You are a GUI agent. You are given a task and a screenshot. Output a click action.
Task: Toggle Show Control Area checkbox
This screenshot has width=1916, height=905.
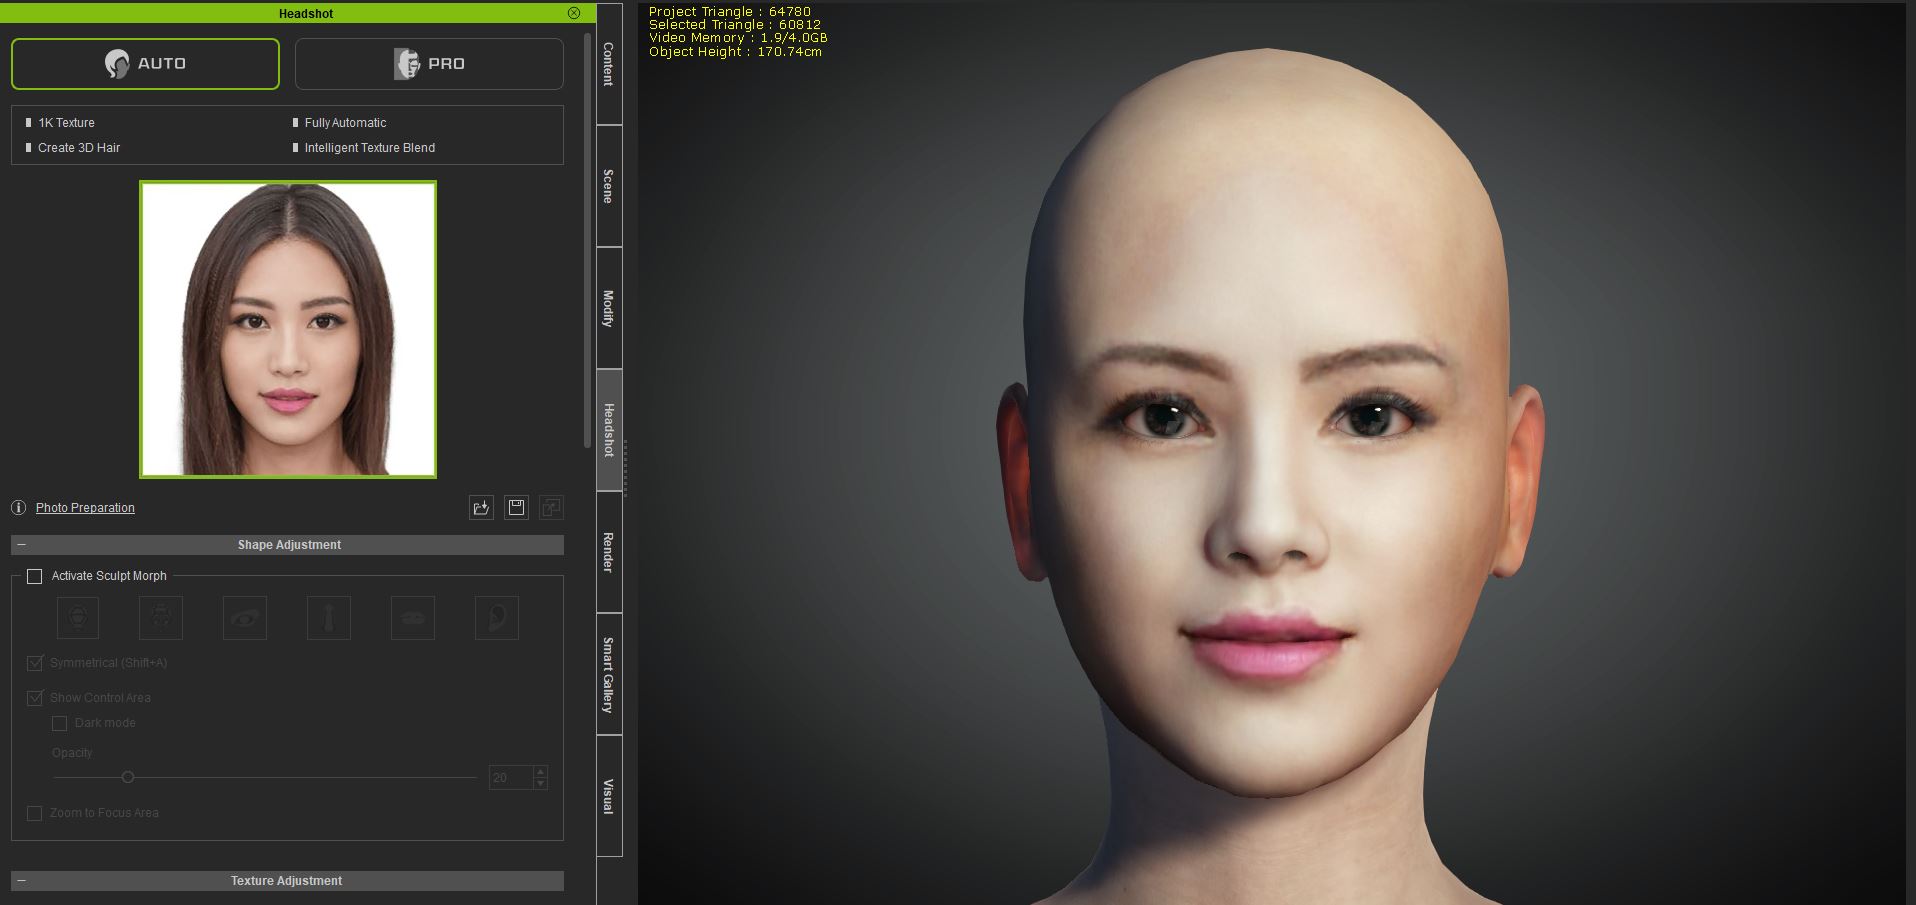(x=35, y=698)
